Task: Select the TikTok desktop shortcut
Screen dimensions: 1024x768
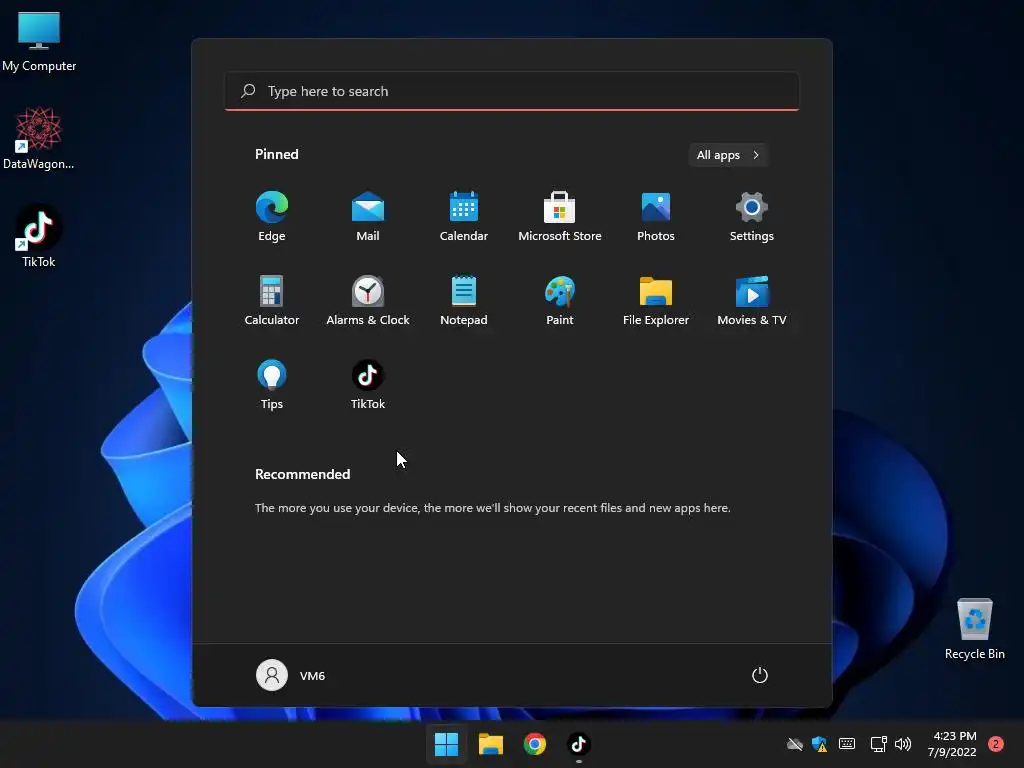Action: 39,236
